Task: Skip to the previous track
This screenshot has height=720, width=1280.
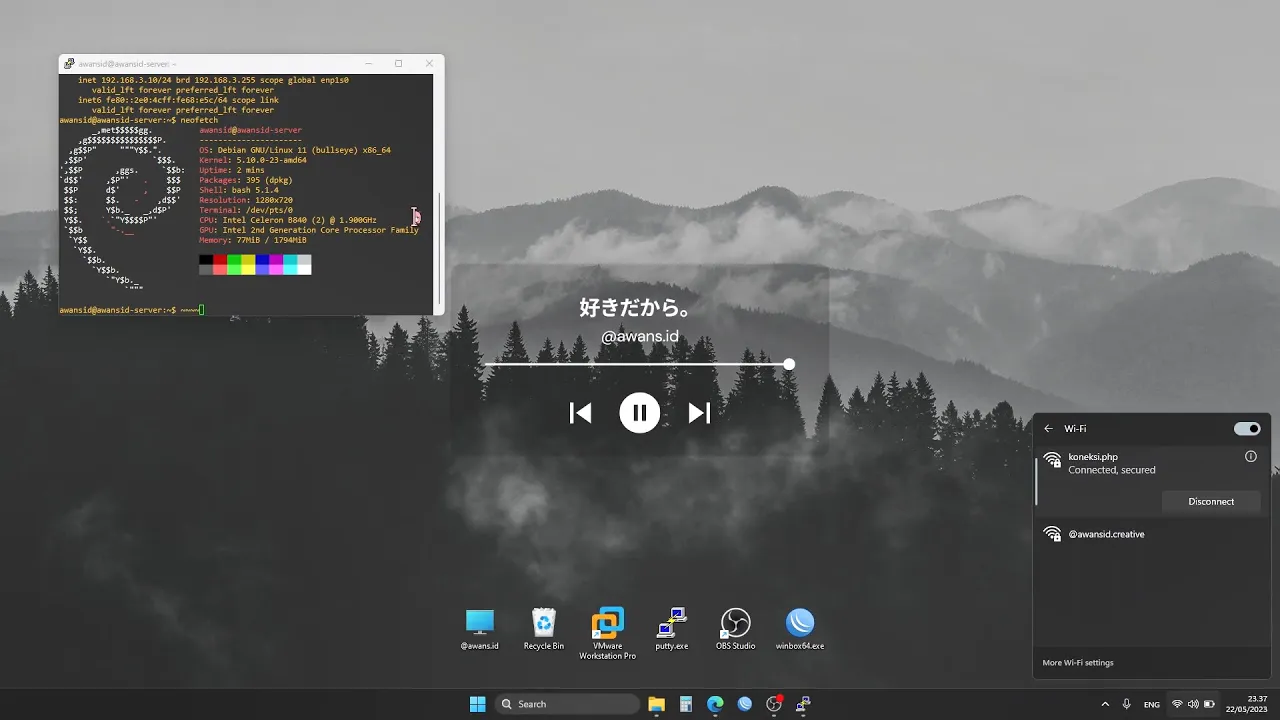Action: 580,412
